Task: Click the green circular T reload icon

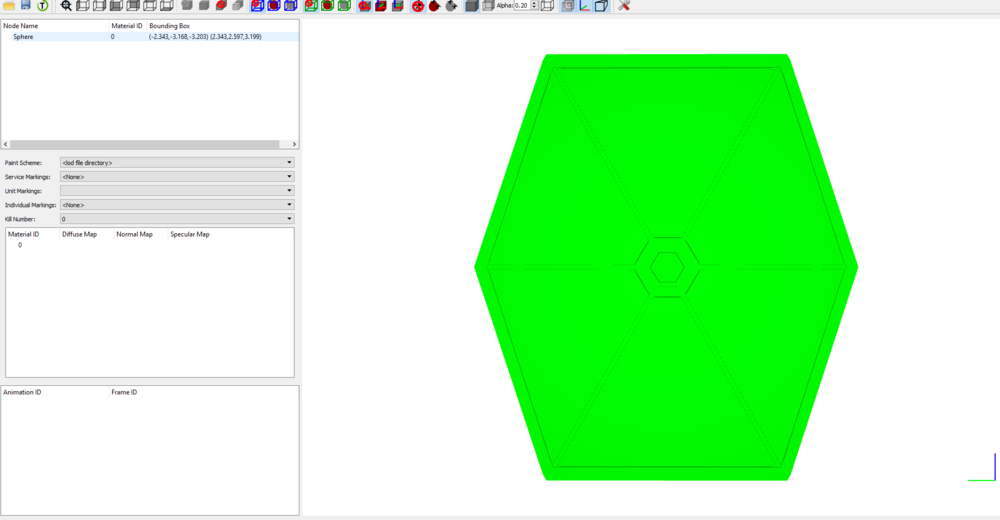Action: pos(42,6)
